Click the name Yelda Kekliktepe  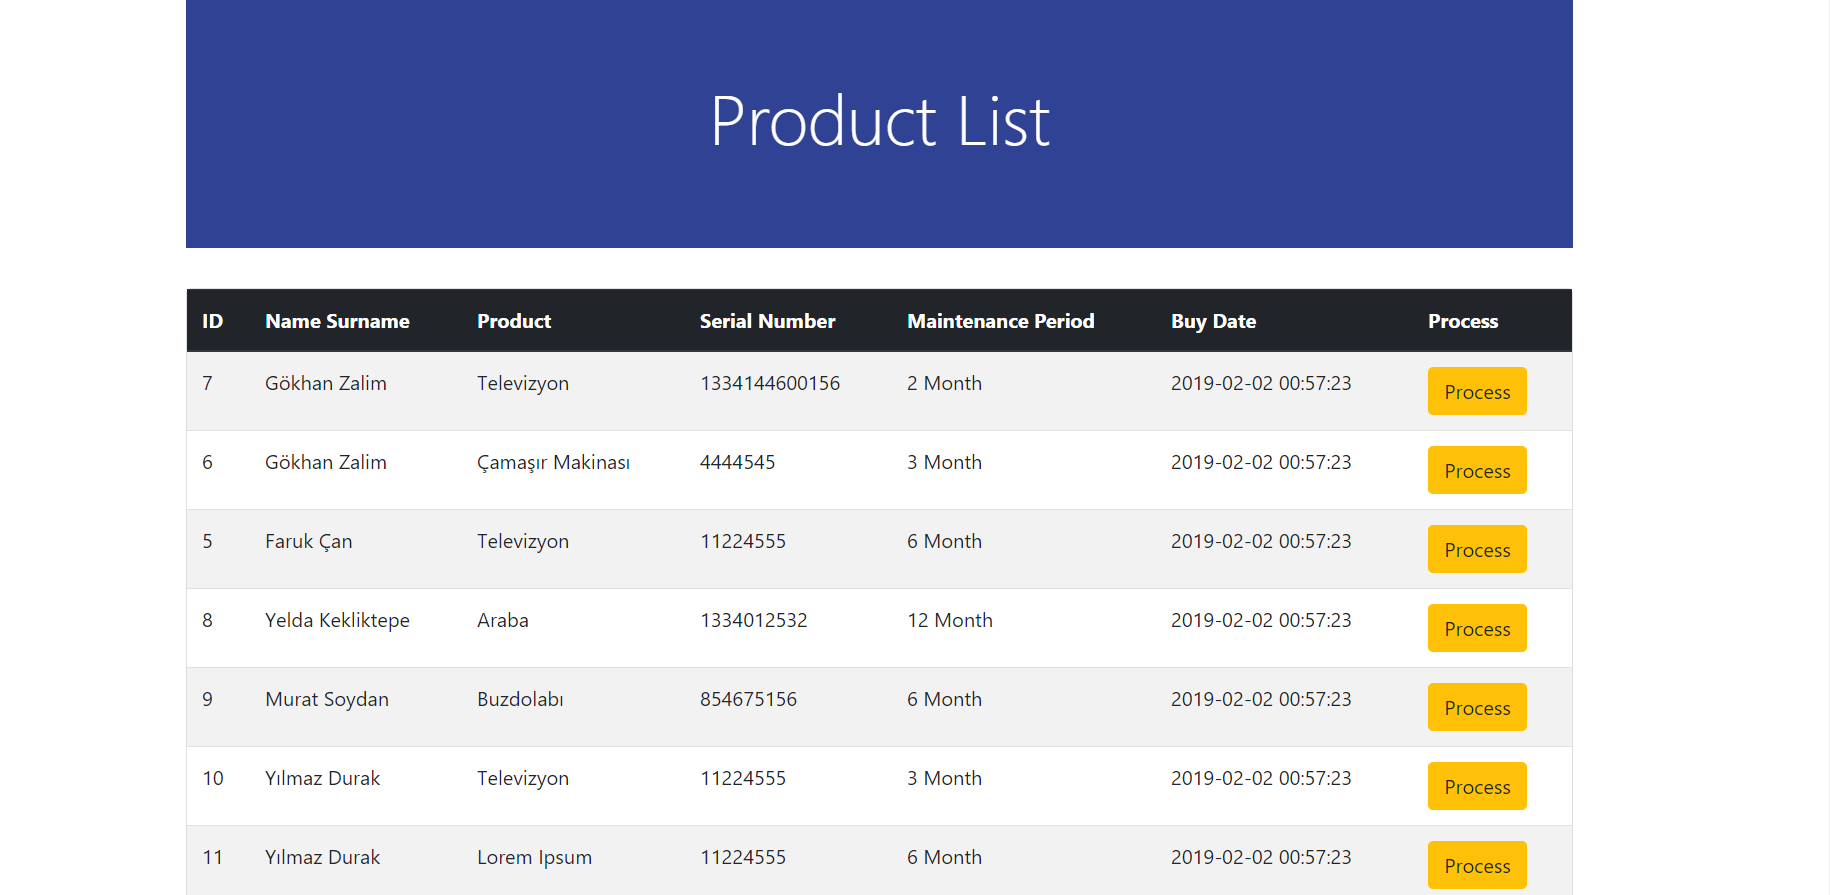click(337, 620)
